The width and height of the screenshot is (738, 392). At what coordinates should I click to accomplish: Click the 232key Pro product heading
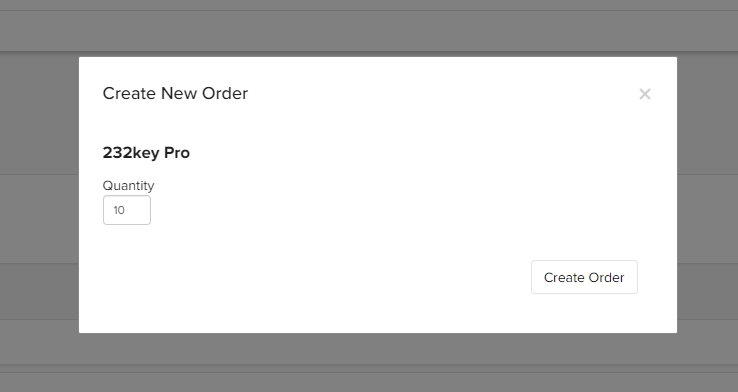tap(146, 153)
